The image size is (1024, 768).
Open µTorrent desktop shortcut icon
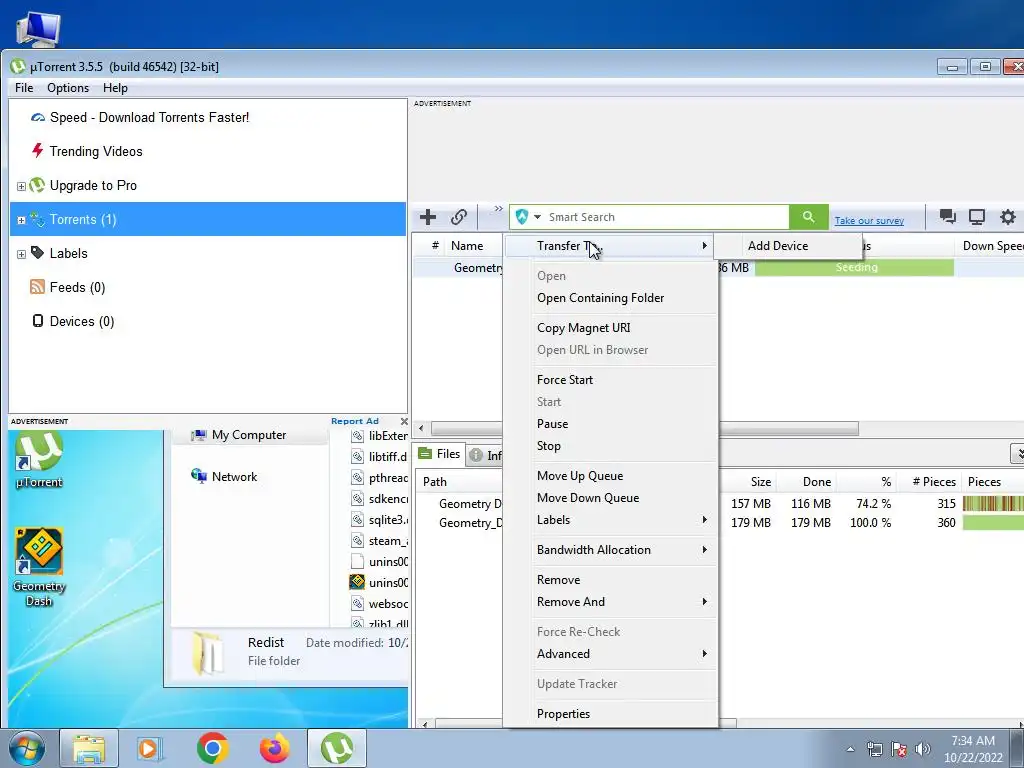39,460
